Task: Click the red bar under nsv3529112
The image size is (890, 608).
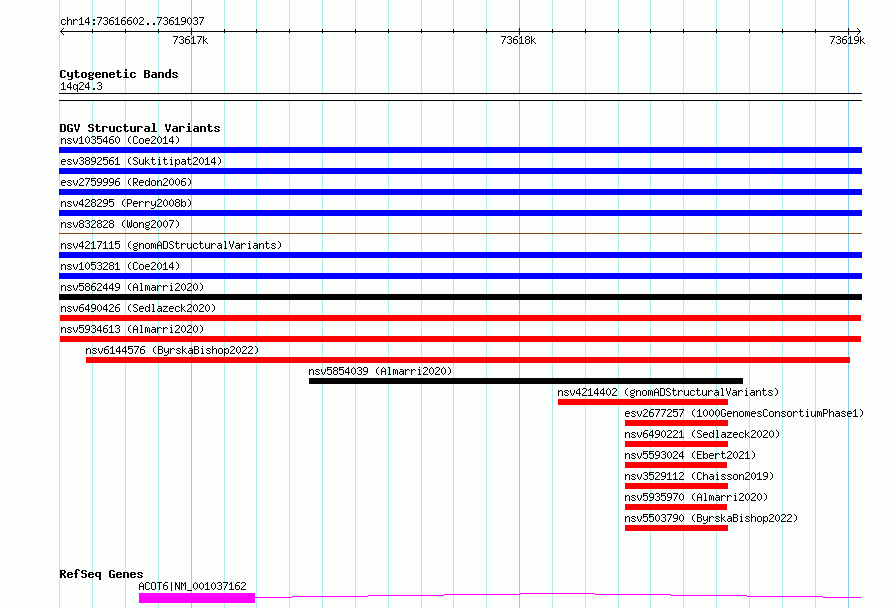Action: tap(676, 486)
